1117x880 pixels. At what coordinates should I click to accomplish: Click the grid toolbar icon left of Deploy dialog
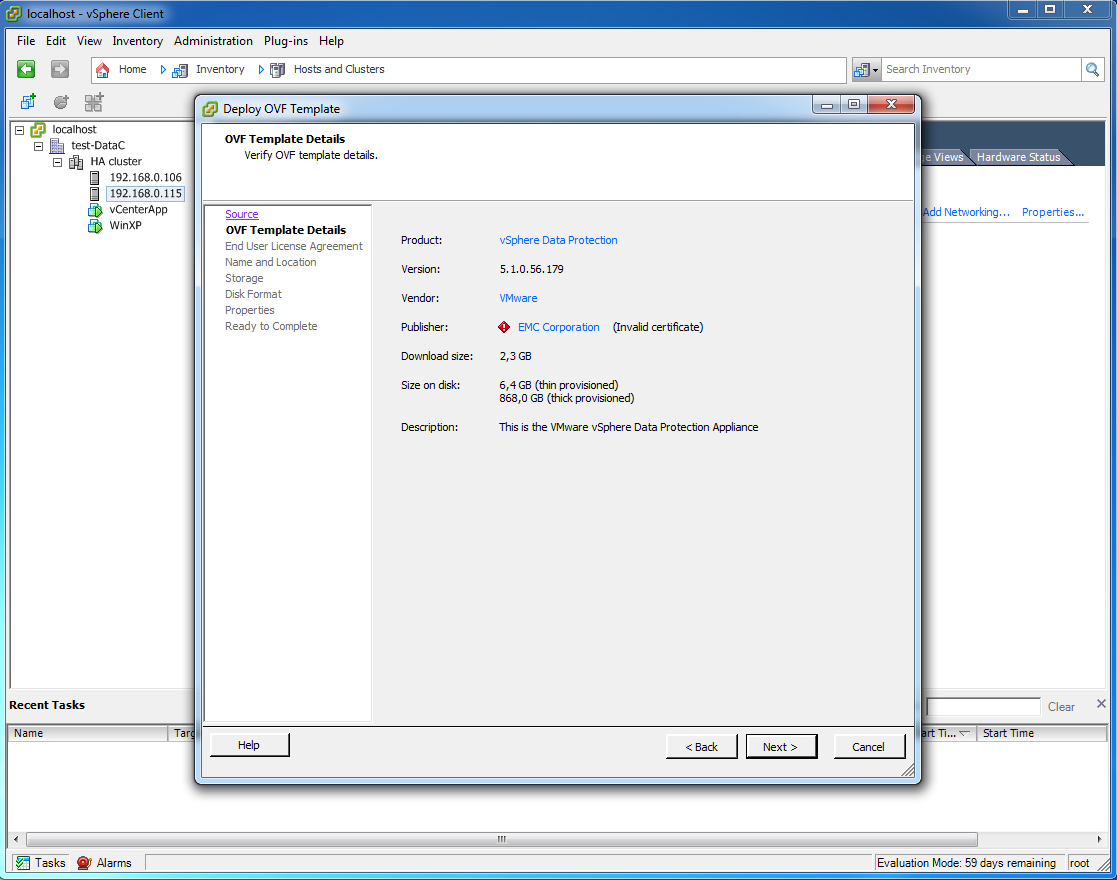point(94,102)
